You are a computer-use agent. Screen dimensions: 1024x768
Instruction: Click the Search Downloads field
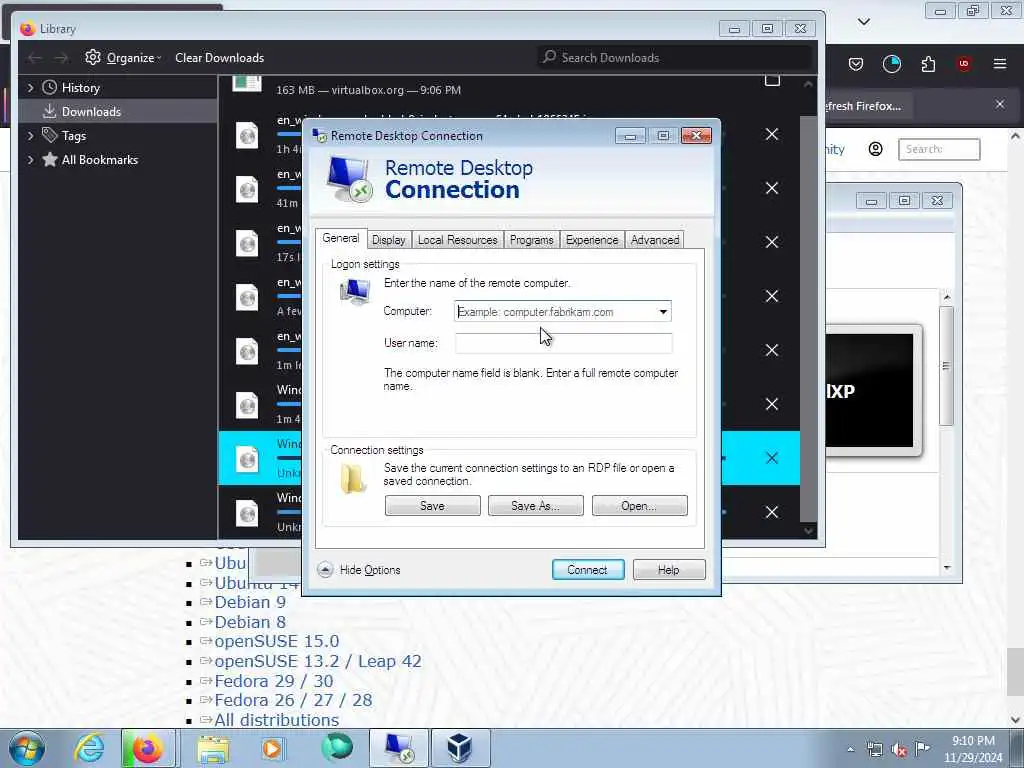coord(675,57)
